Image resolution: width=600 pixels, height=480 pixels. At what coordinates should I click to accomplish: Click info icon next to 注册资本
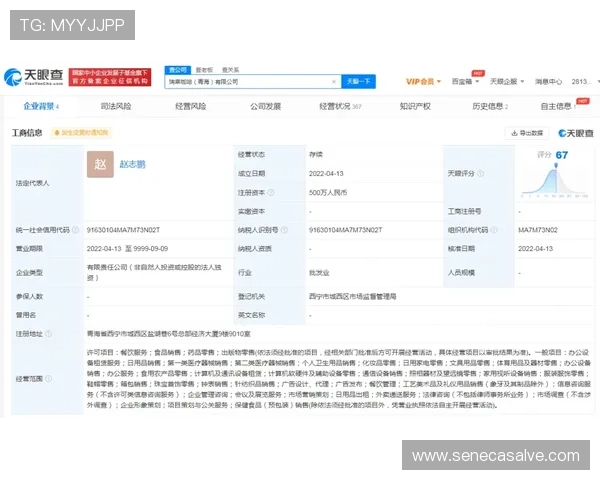(271, 193)
